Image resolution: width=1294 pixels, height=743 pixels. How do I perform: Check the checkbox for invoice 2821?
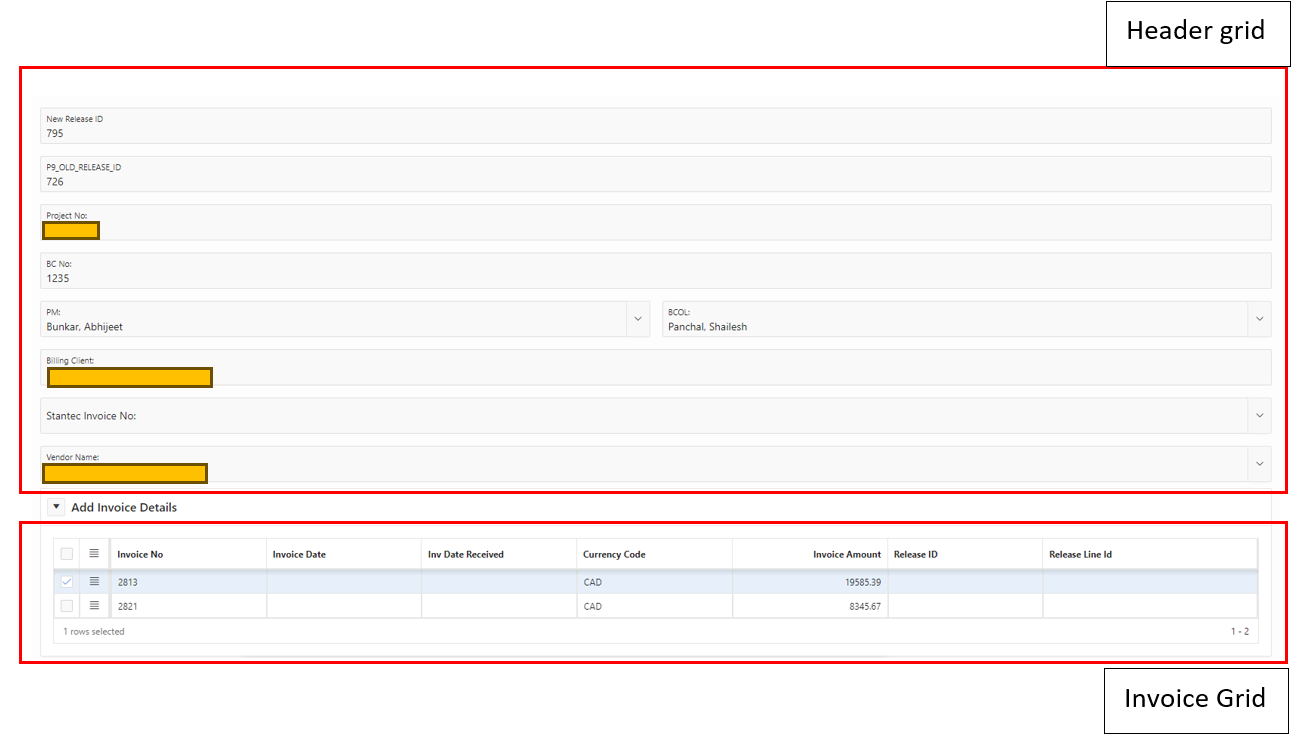pos(65,605)
